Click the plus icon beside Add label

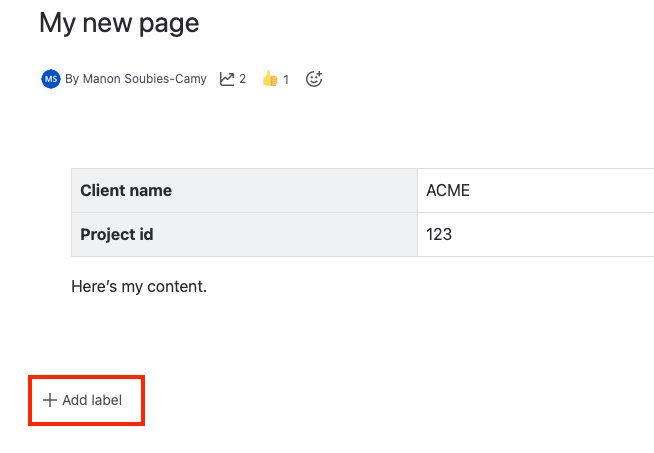click(x=50, y=400)
